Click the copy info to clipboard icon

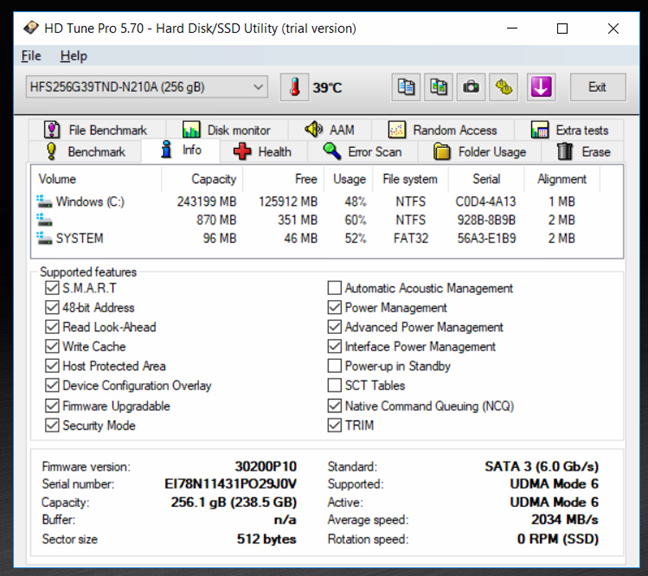coord(406,87)
